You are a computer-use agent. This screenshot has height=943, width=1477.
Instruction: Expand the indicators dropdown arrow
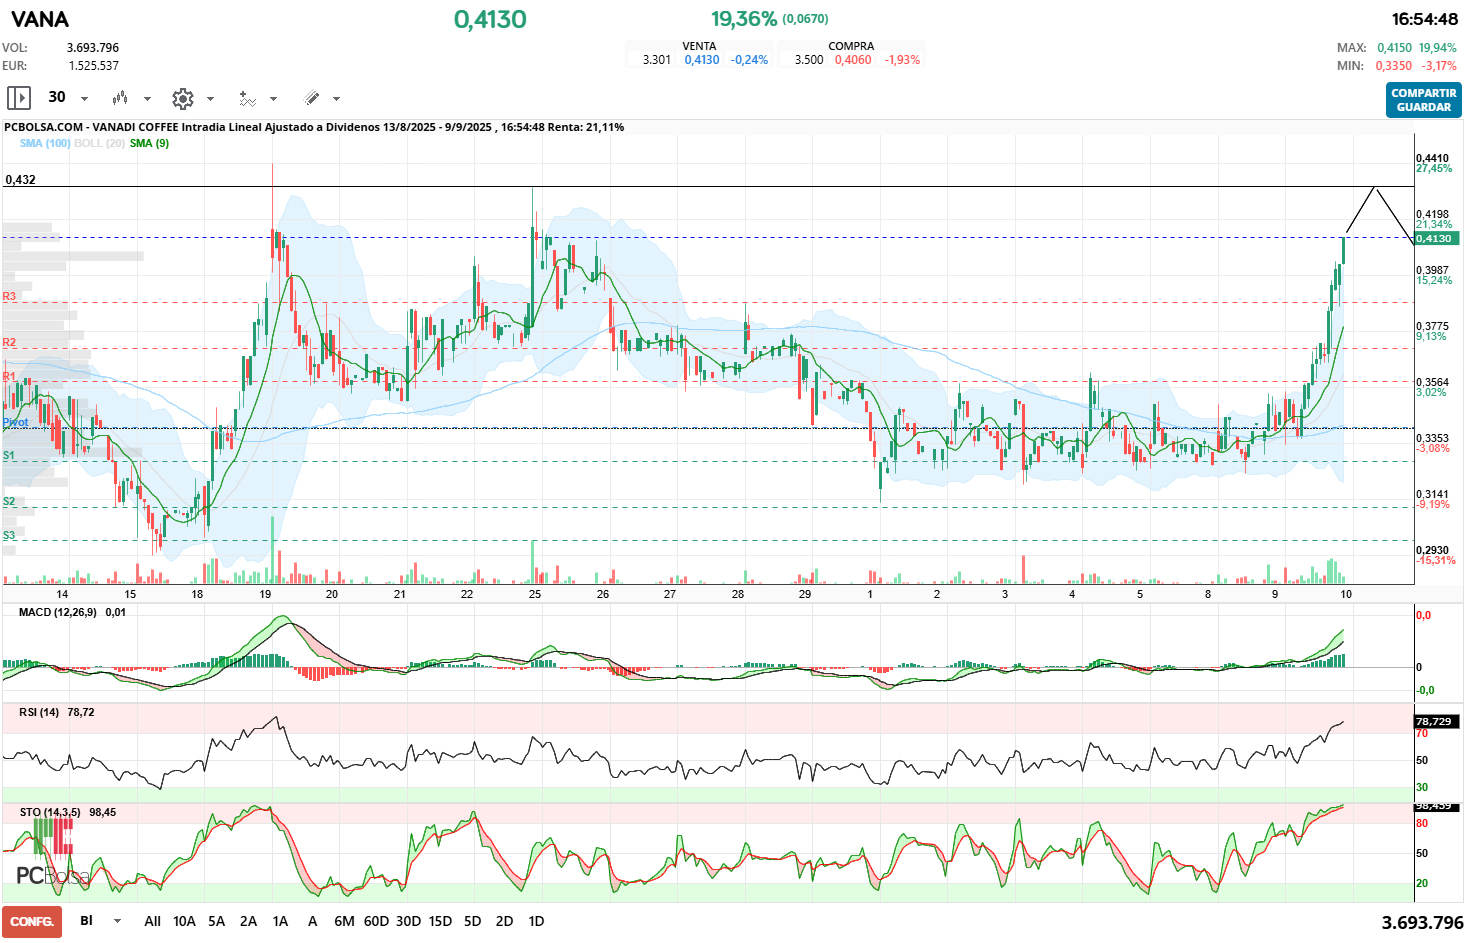(x=273, y=99)
